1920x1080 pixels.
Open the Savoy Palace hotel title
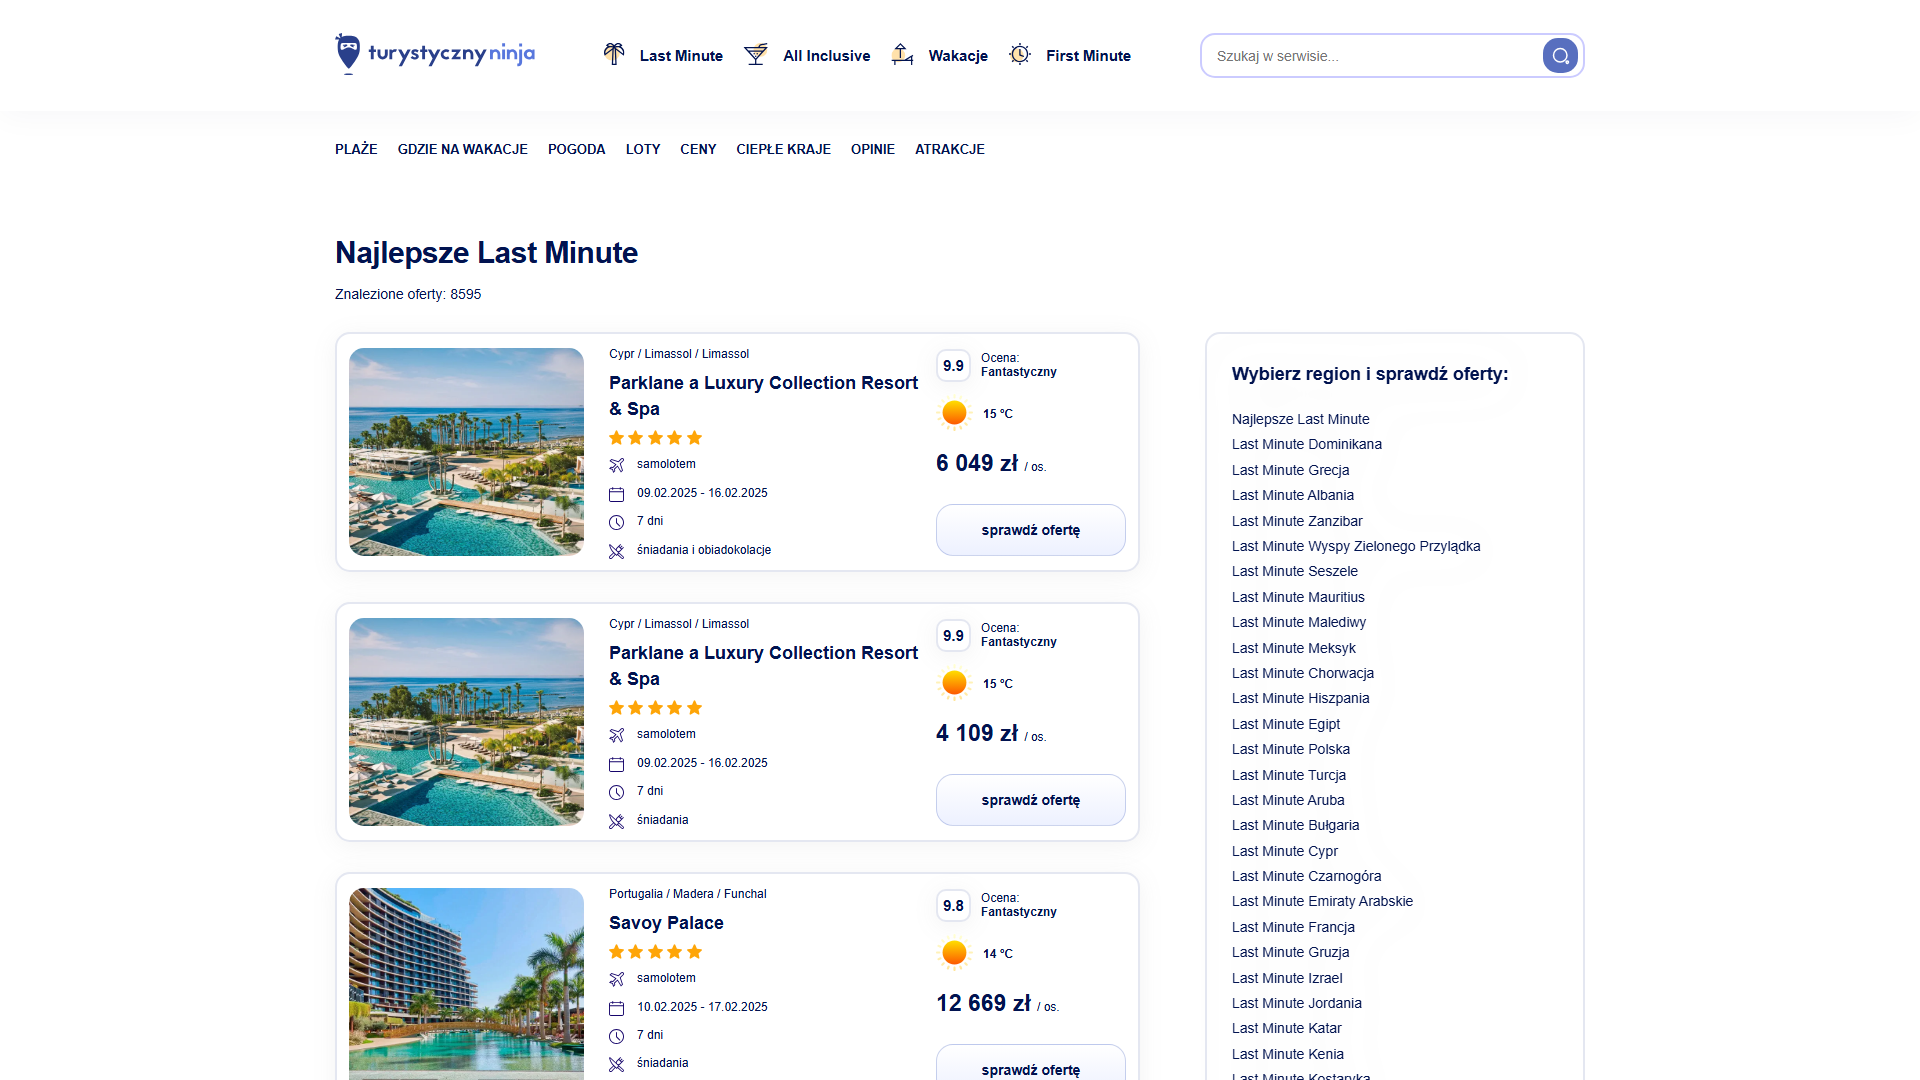tap(666, 923)
